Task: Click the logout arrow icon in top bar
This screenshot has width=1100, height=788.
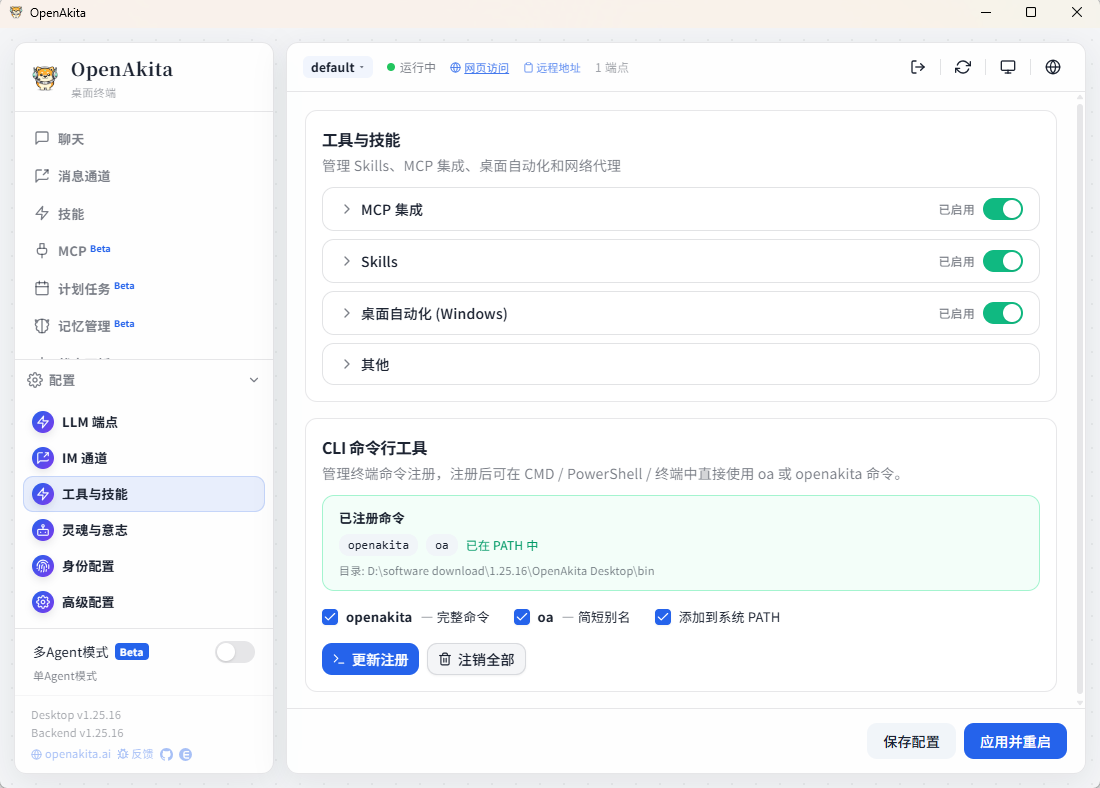Action: (x=918, y=67)
